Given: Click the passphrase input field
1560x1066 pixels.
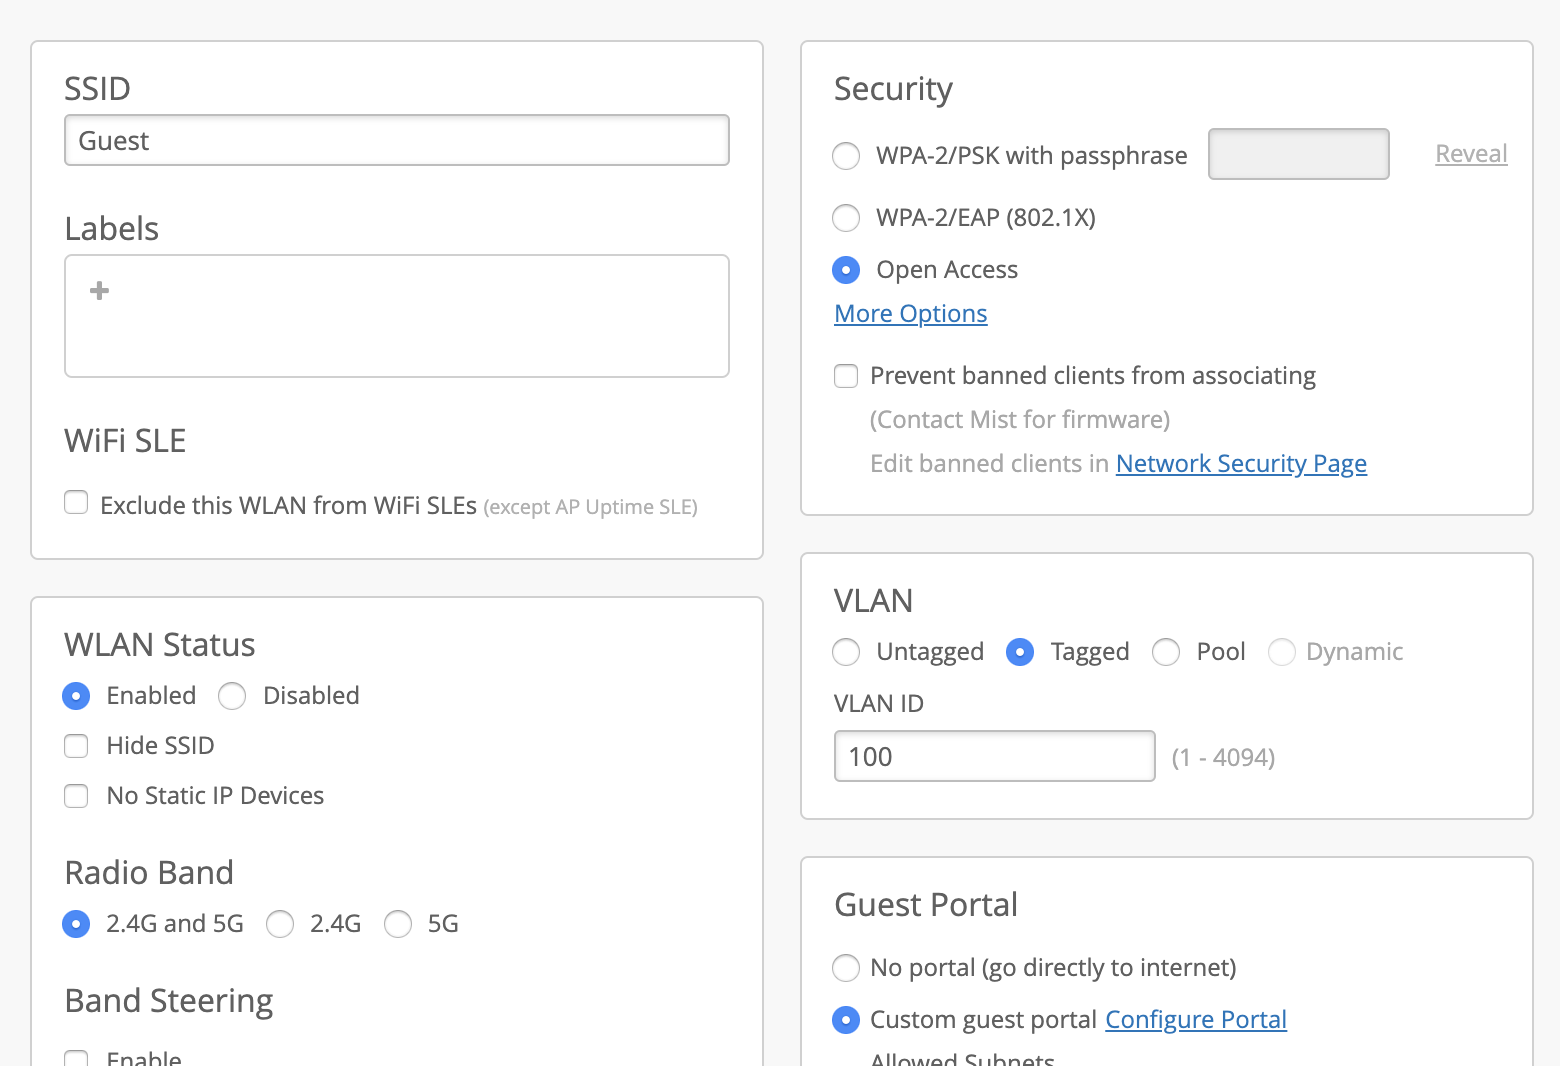Looking at the screenshot, I should (x=1298, y=154).
